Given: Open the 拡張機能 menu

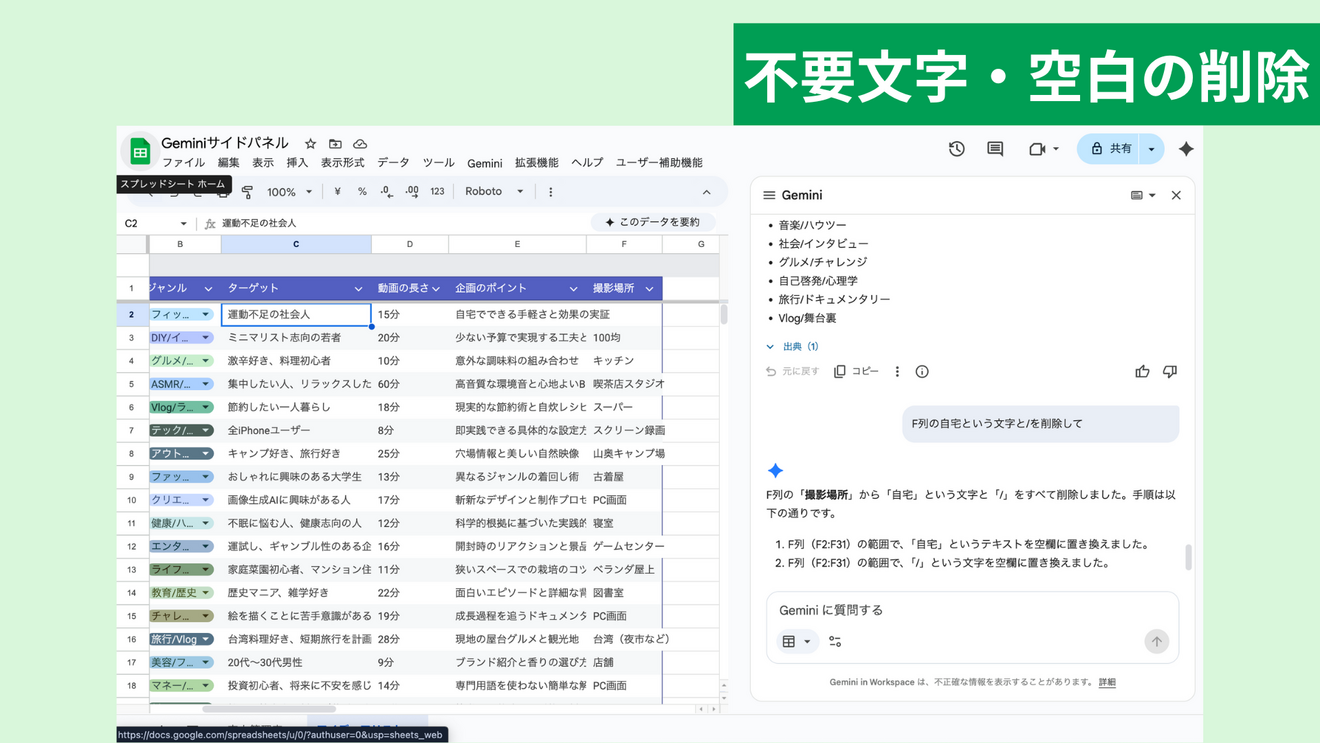Looking at the screenshot, I should click(x=536, y=163).
